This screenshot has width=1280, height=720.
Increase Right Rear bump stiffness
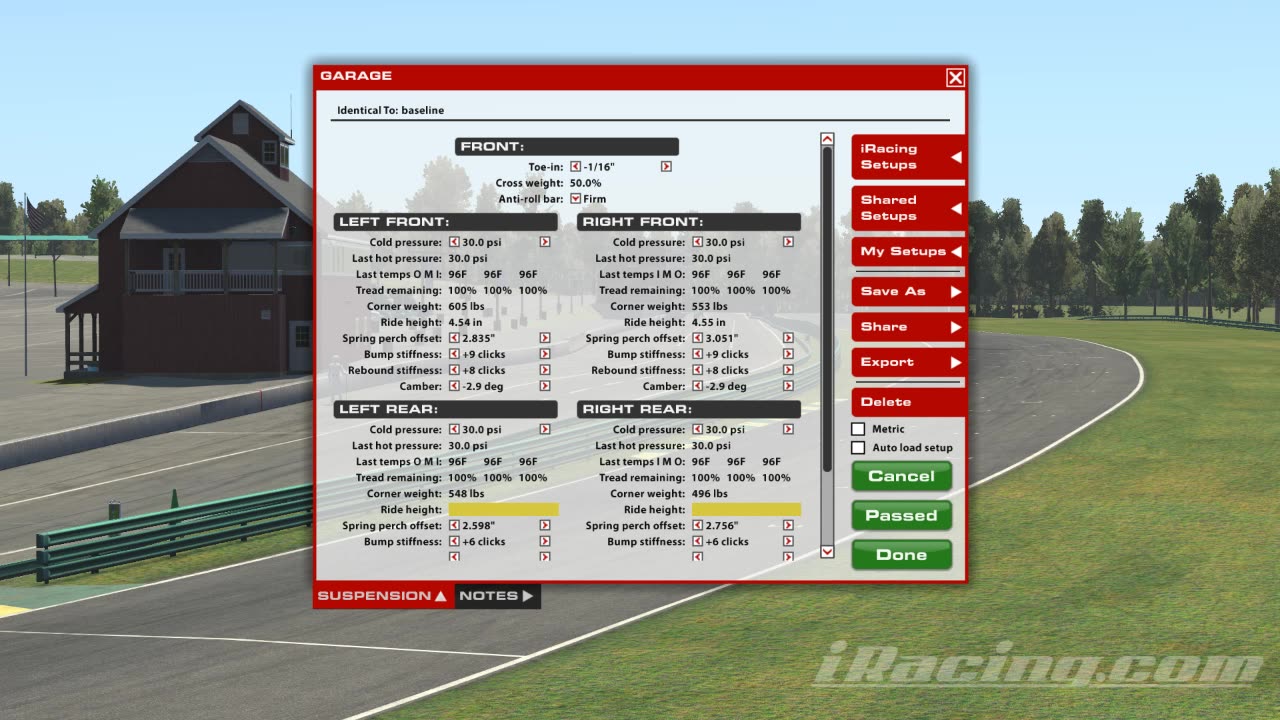(788, 541)
